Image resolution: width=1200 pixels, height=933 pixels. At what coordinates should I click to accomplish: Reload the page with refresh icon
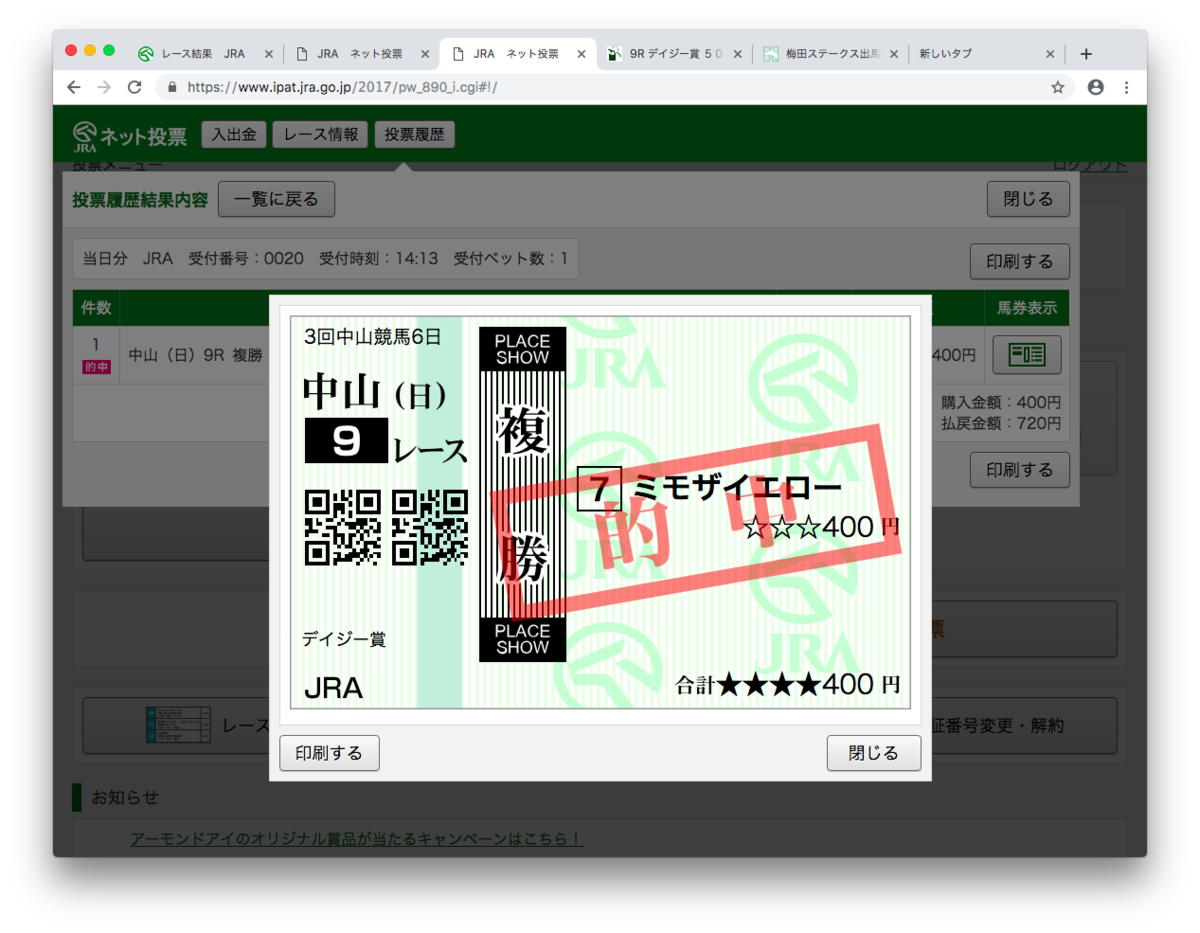135,87
